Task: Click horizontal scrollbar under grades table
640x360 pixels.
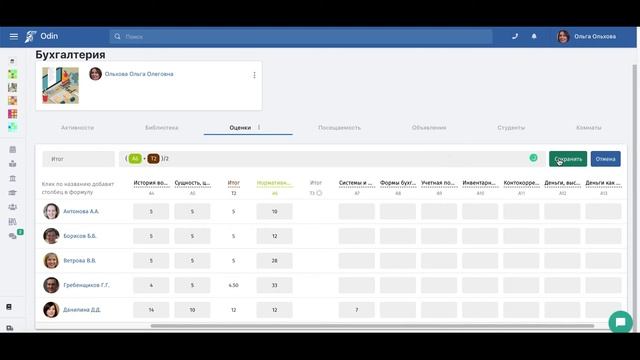Action: point(372,326)
